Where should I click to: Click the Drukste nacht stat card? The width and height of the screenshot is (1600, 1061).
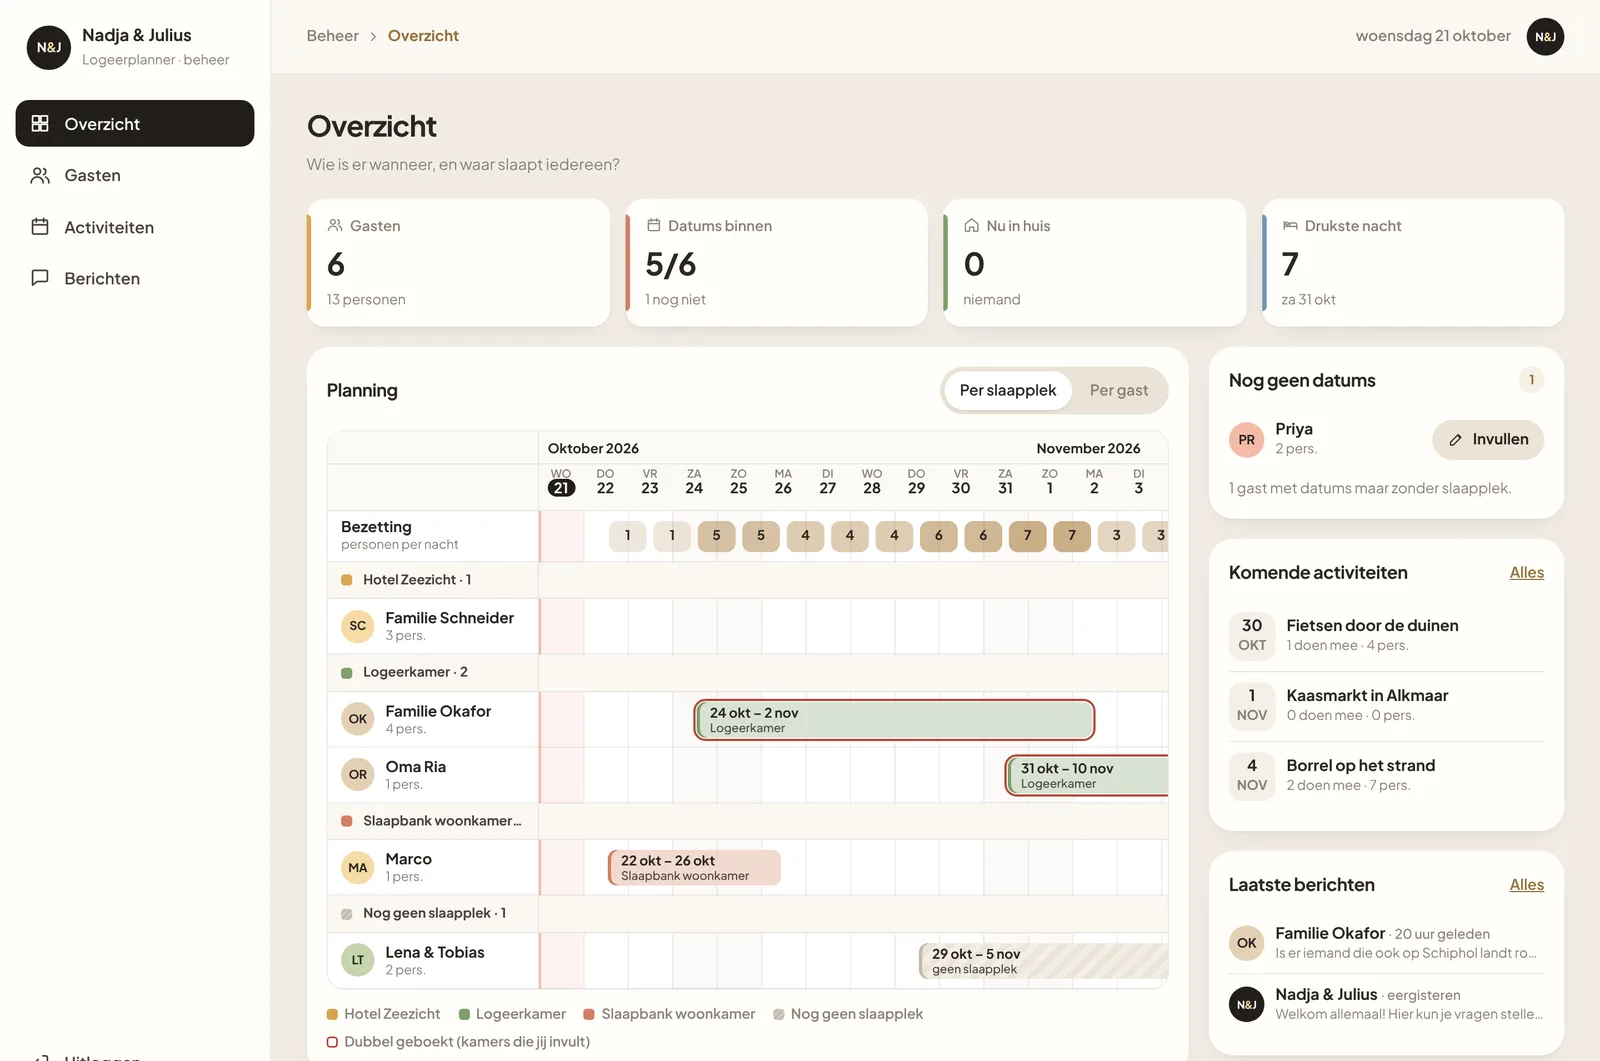pyautogui.click(x=1412, y=262)
